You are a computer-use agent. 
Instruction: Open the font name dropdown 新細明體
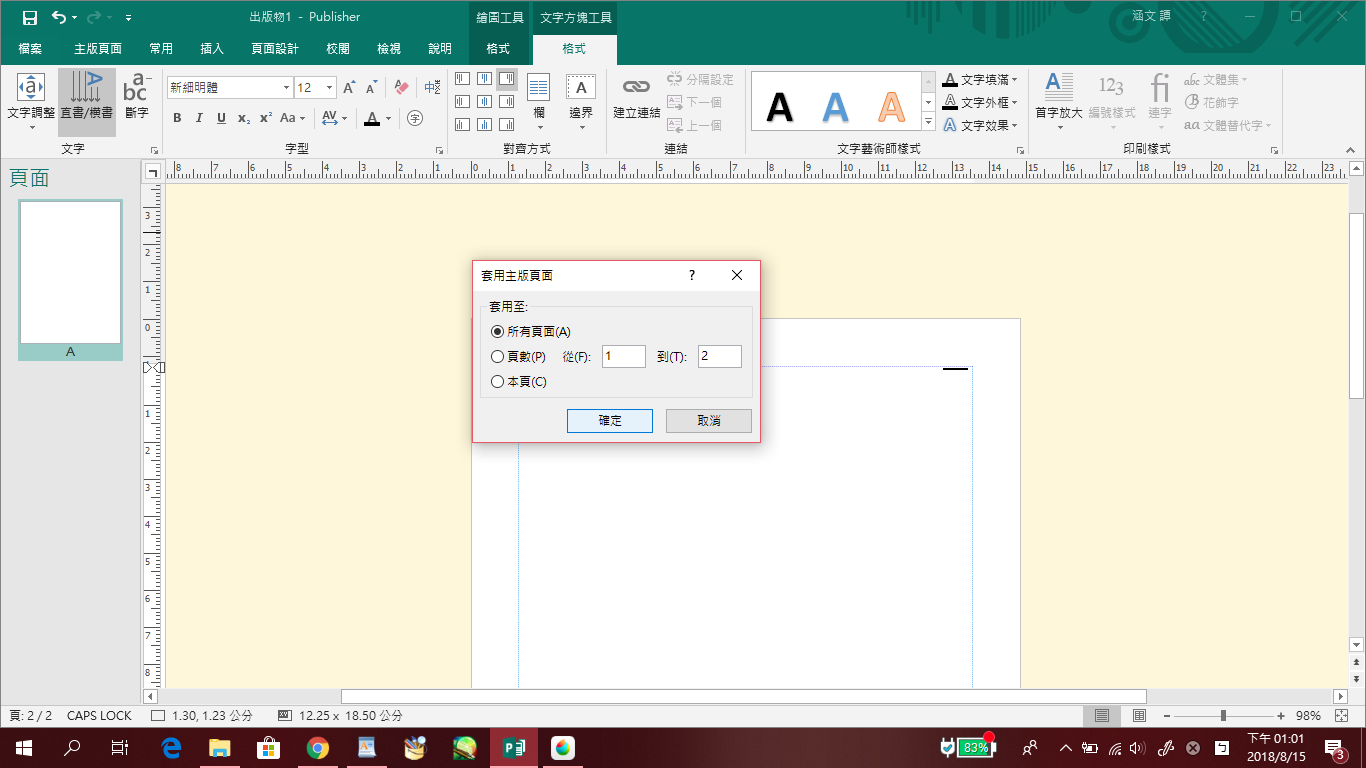pyautogui.click(x=286, y=88)
